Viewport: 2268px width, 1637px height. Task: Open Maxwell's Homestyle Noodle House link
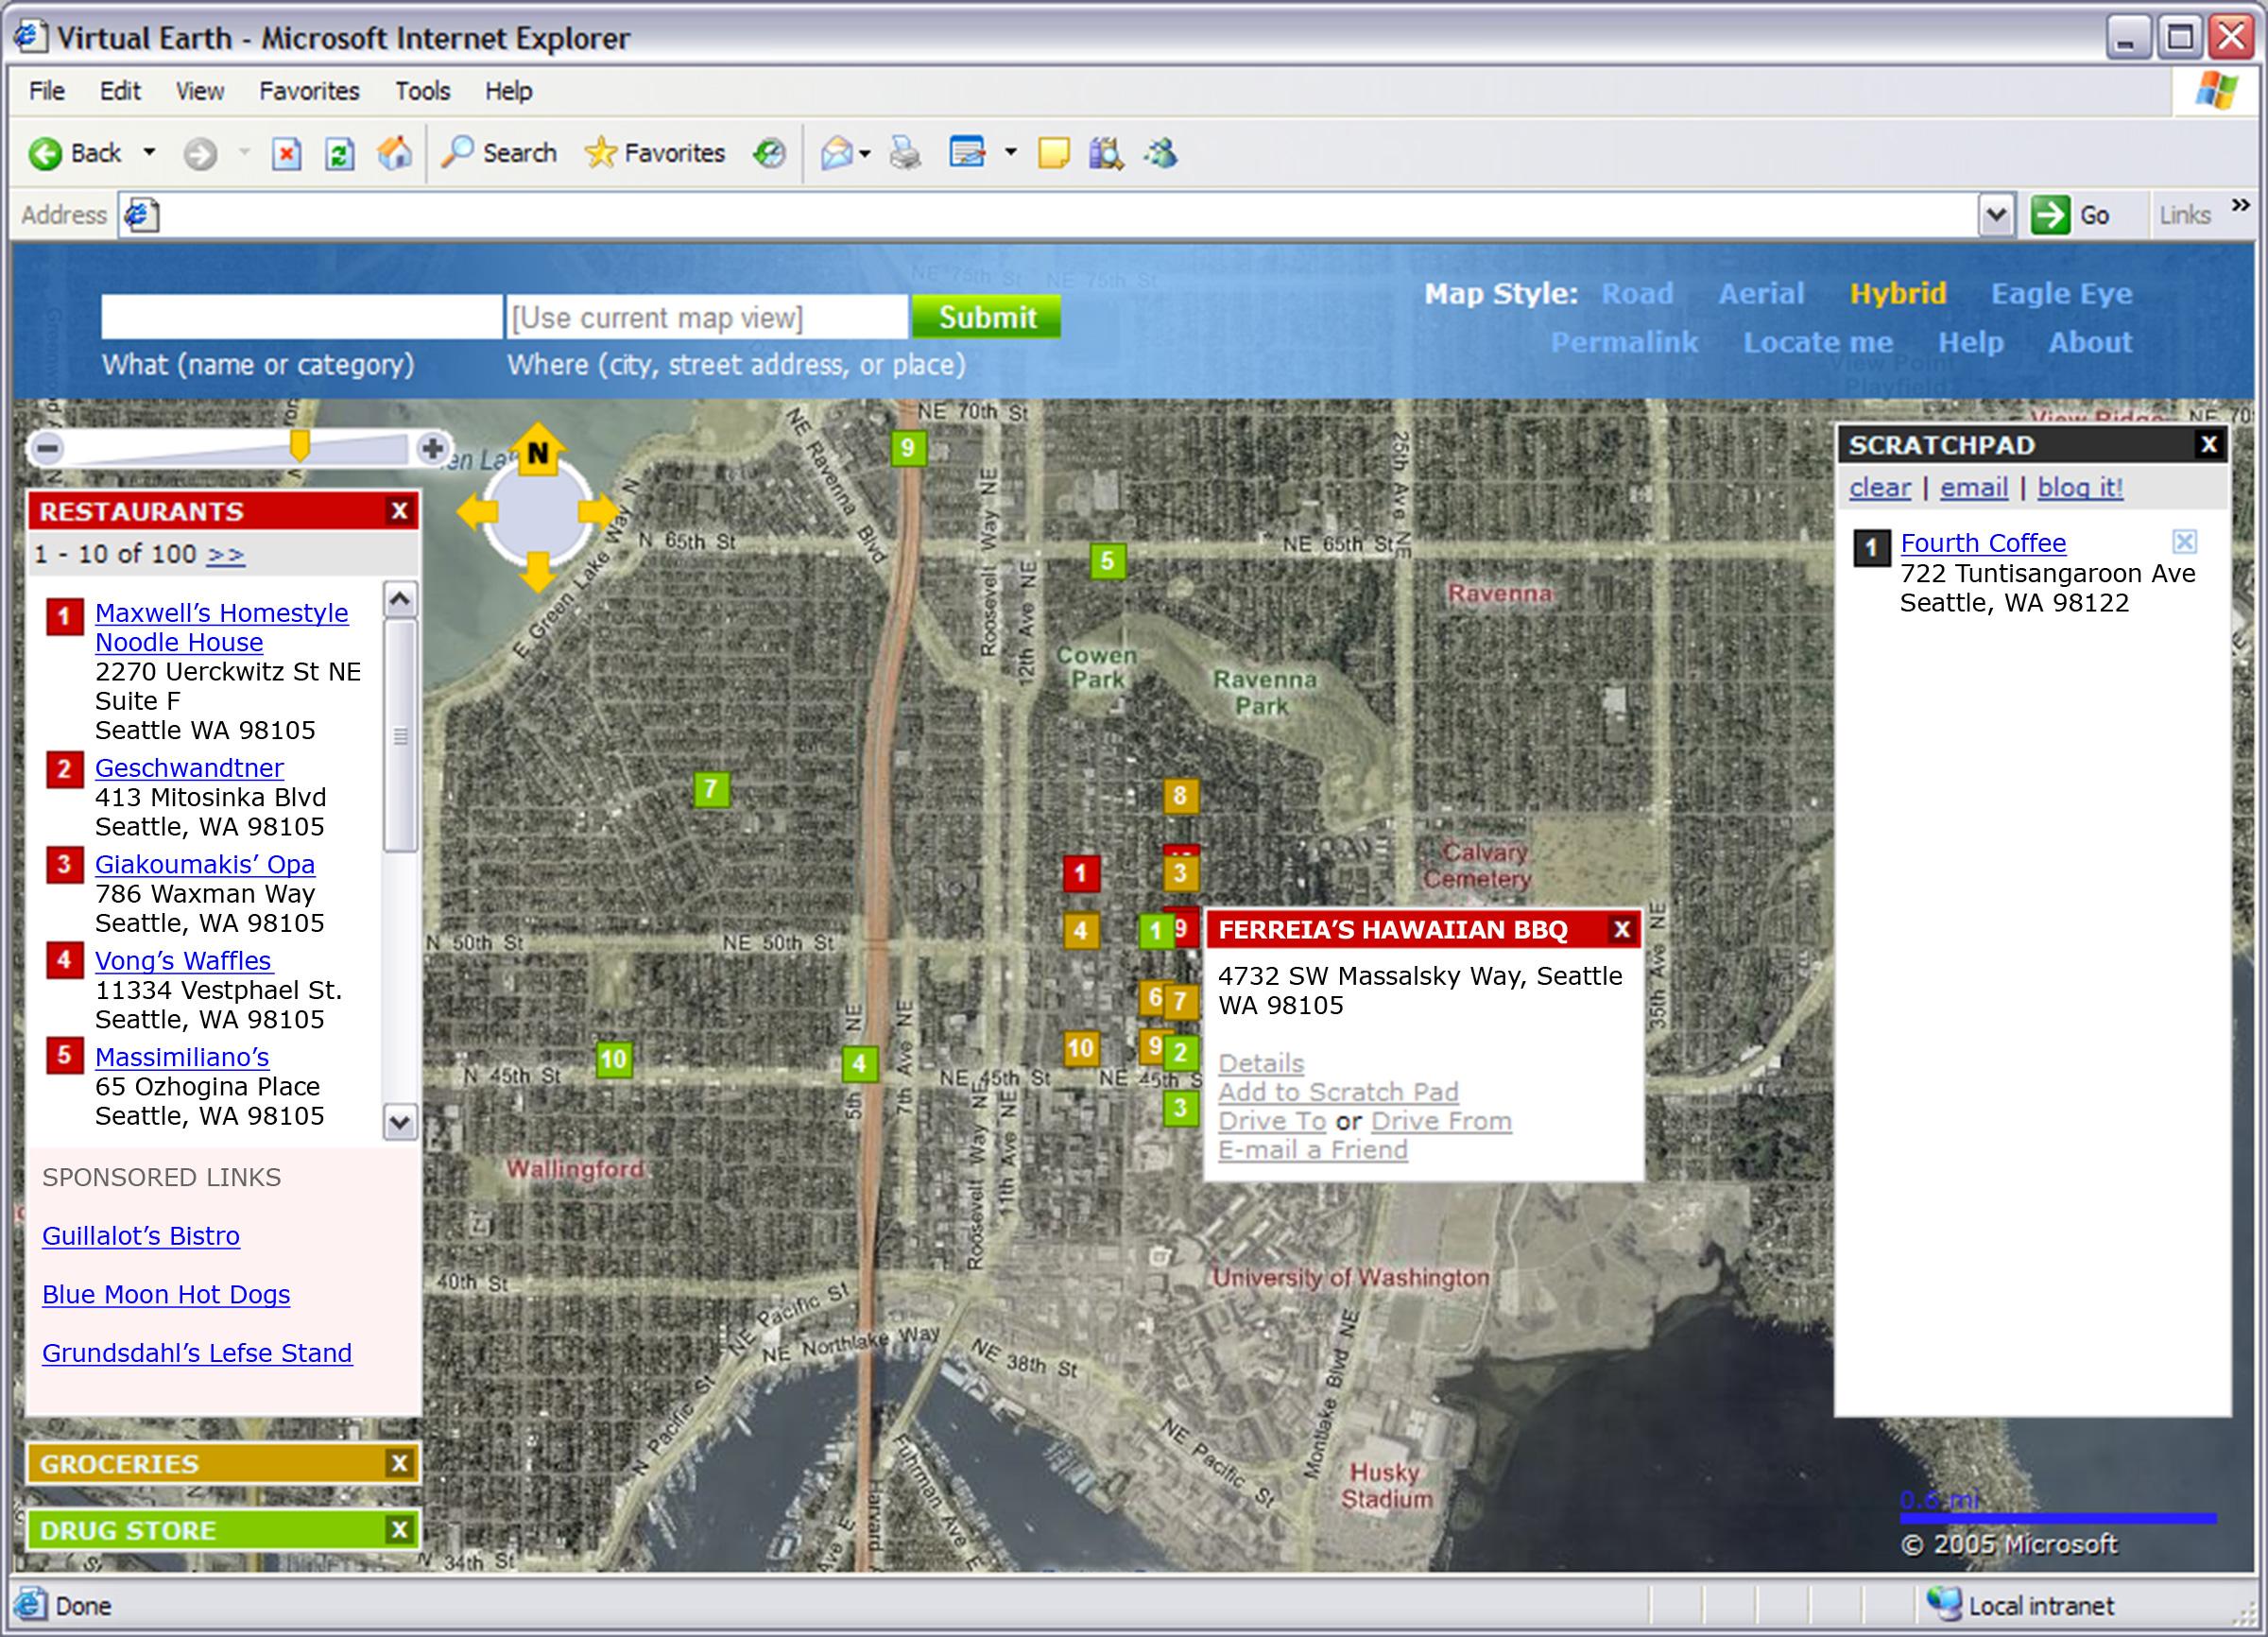point(221,627)
